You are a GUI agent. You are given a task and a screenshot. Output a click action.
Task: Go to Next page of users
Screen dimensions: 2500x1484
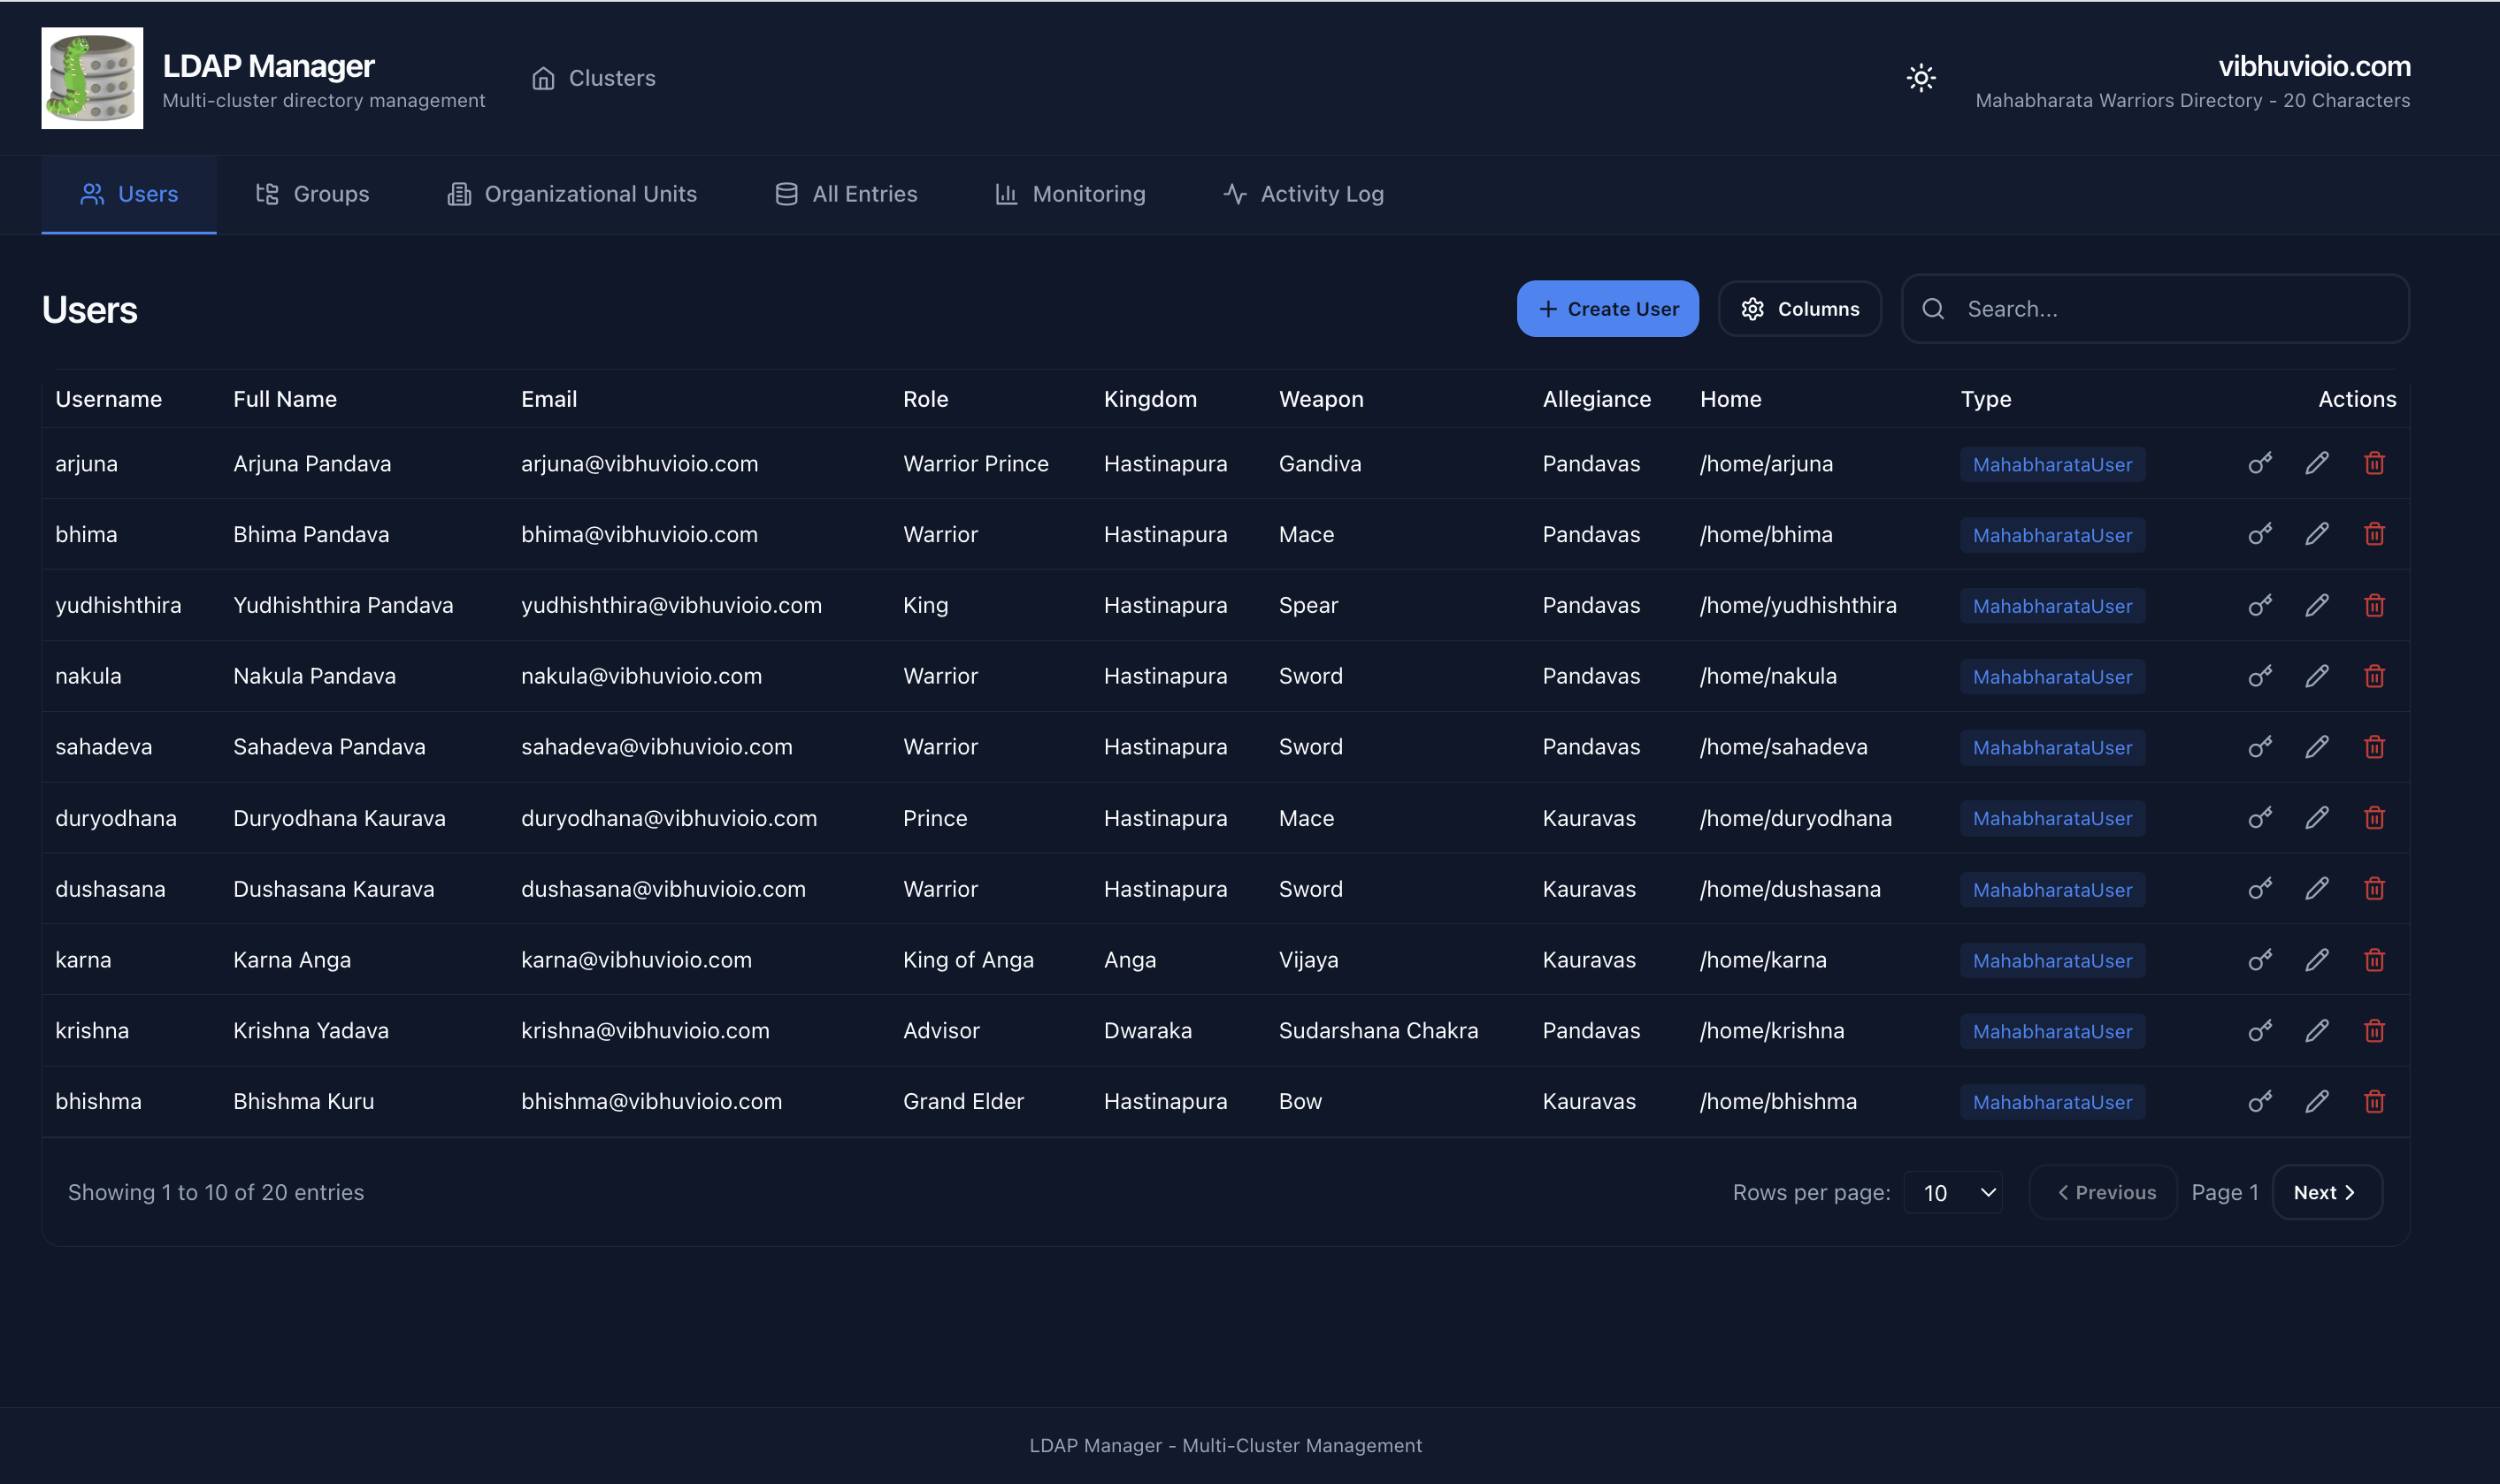coord(2326,1192)
